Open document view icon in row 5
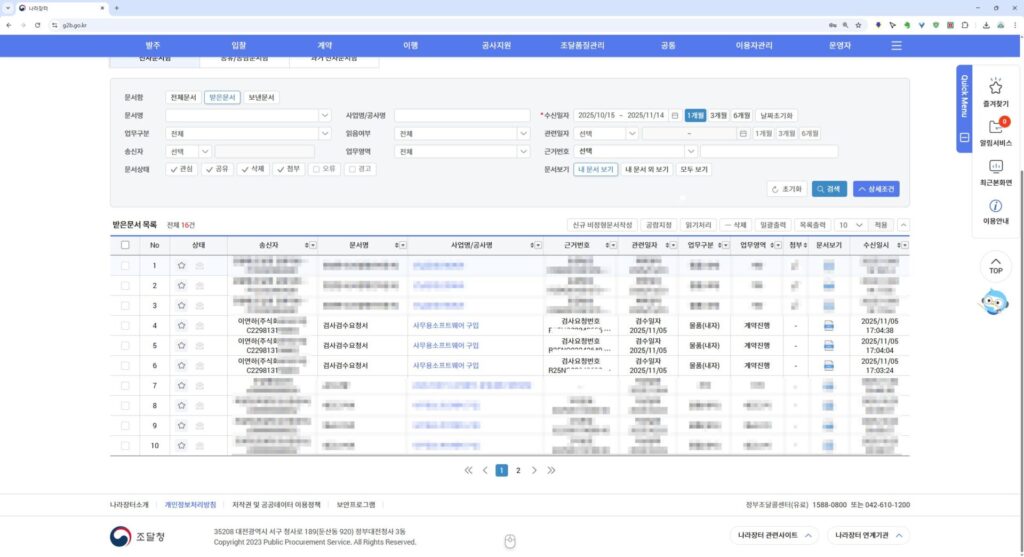The height and width of the screenshot is (557, 1024). 828,345
